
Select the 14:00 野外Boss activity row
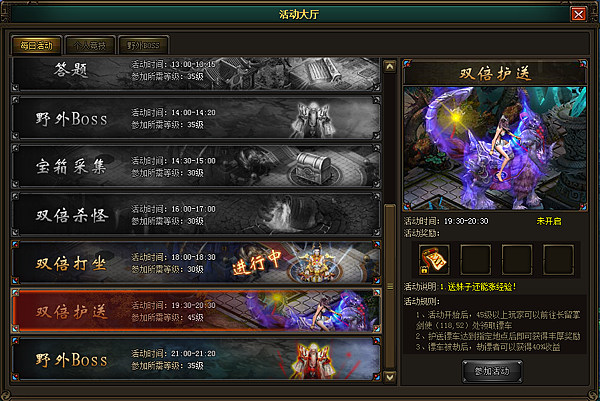click(196, 118)
